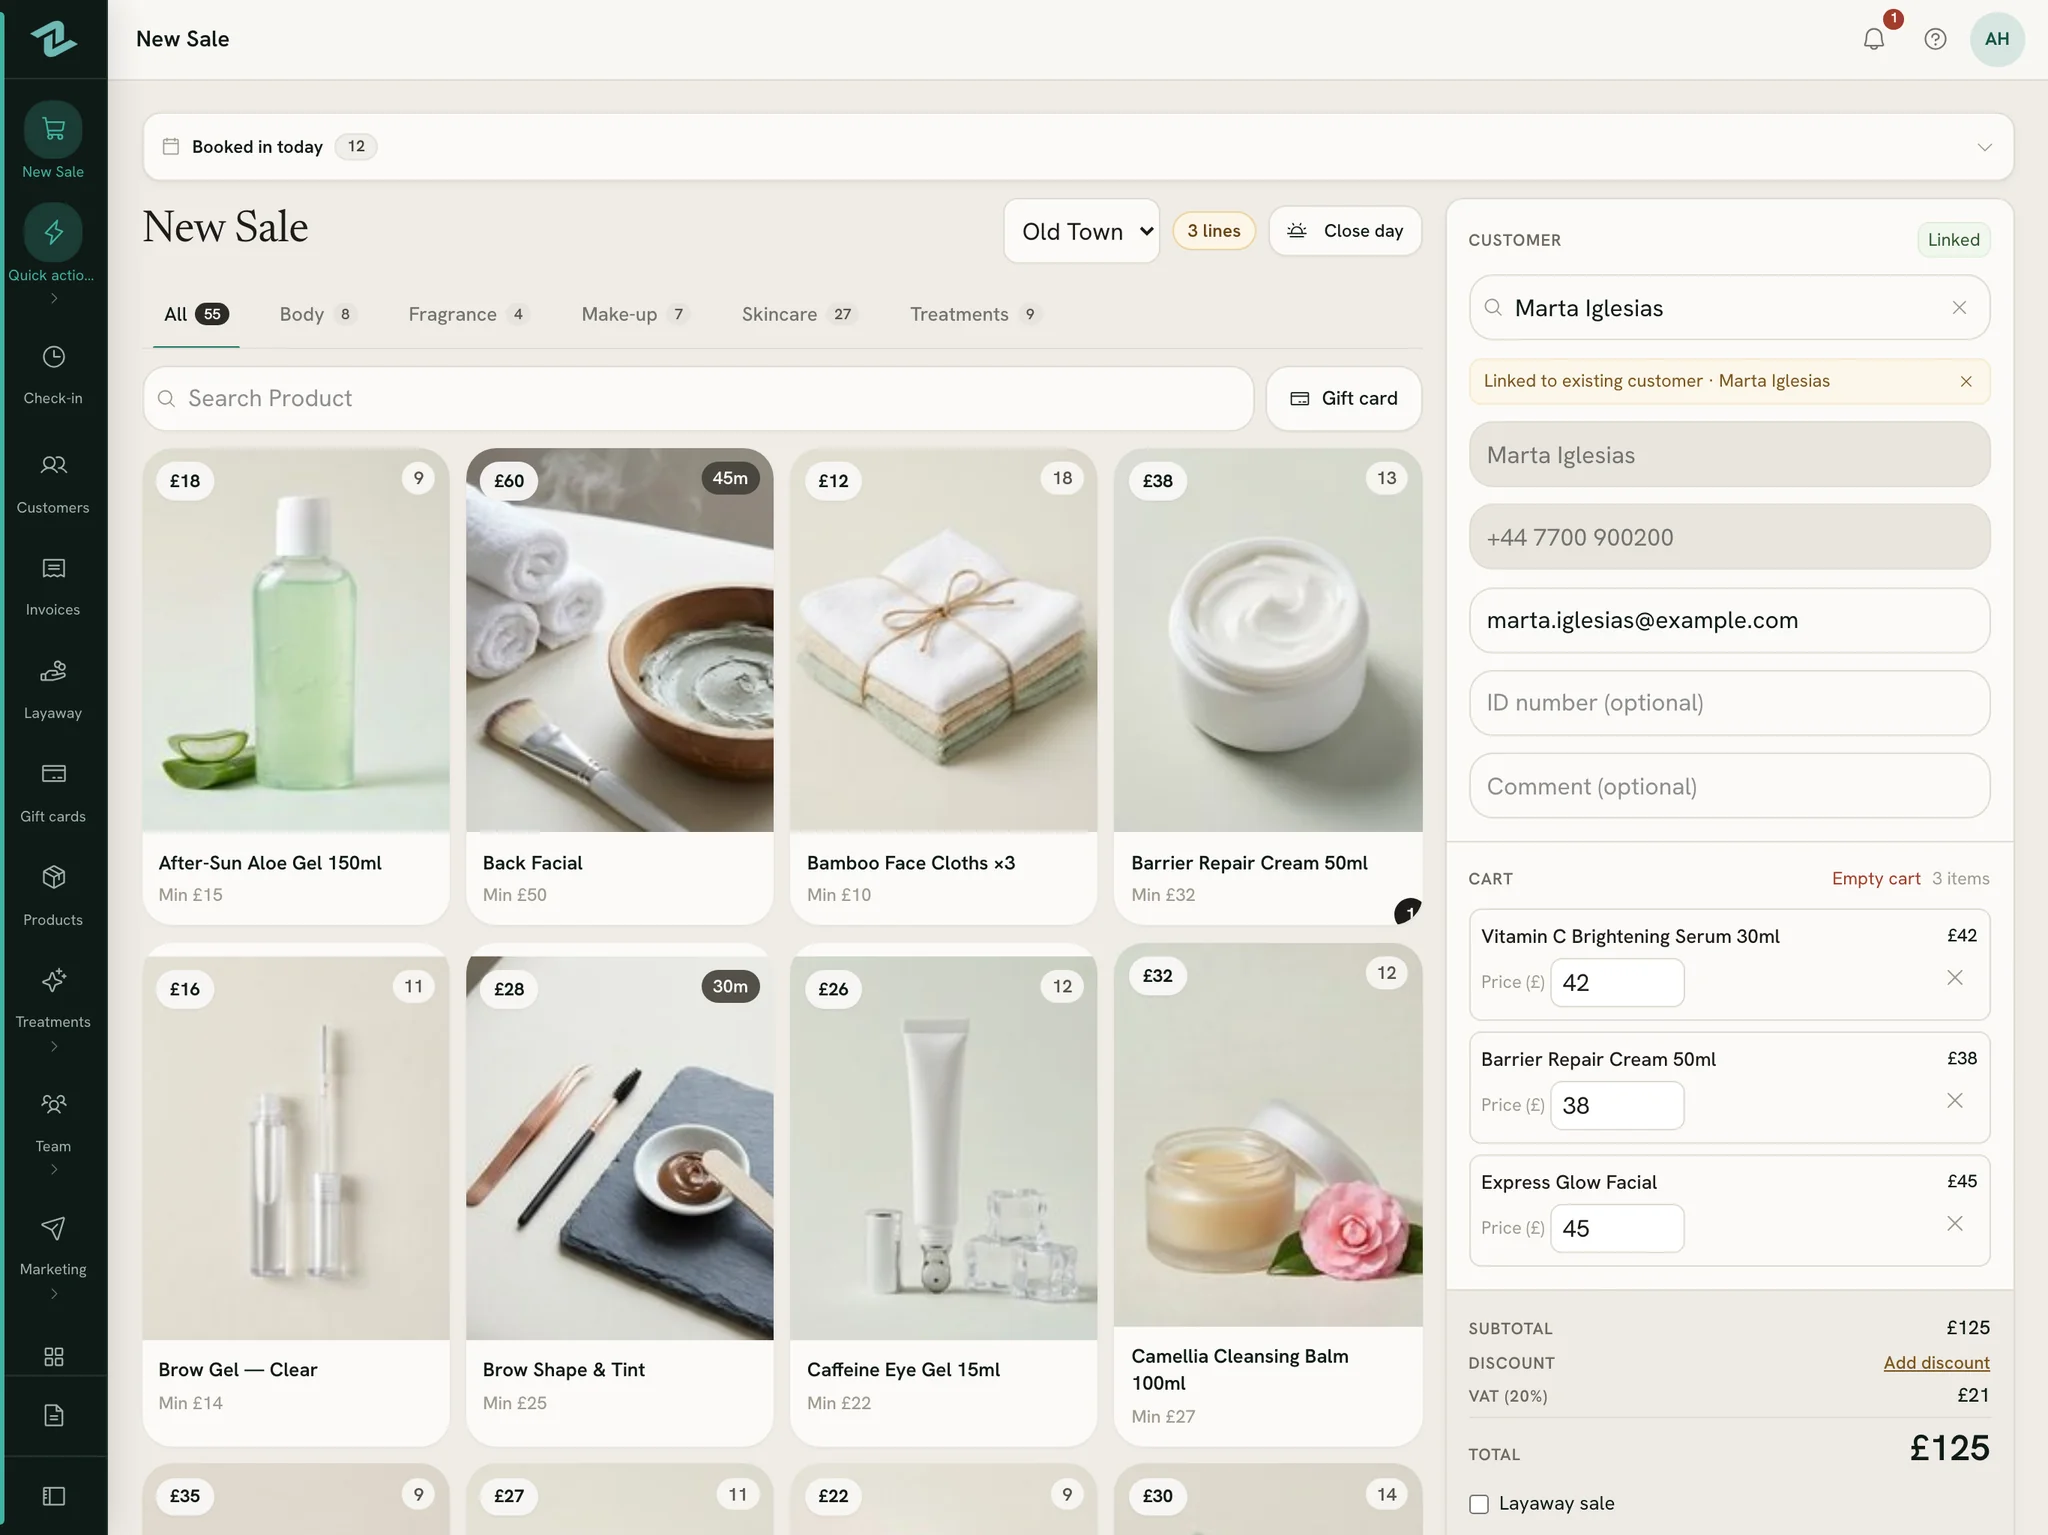2048x1535 pixels.
Task: Expand the Marketing sidebar submenu chevron
Action: [x=54, y=1293]
